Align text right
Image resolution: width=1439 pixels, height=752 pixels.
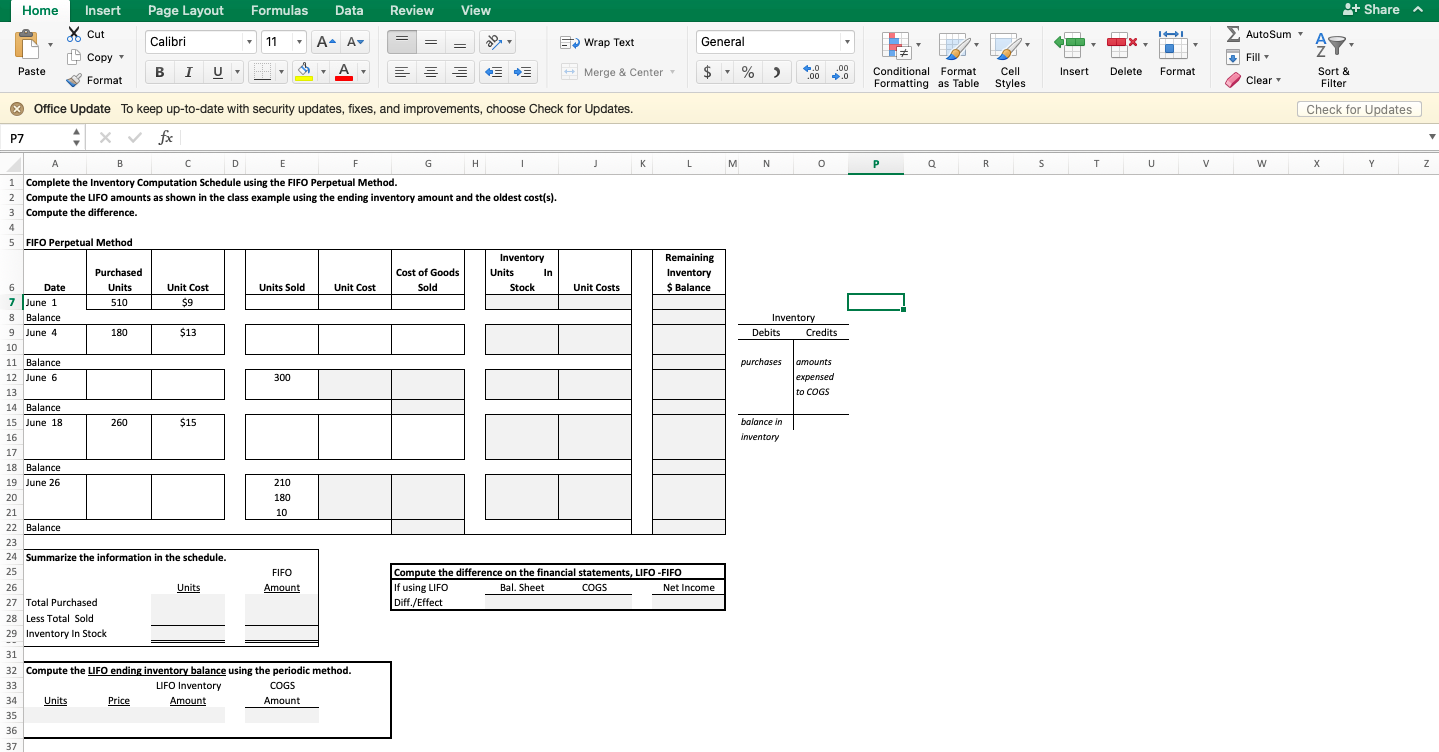459,72
